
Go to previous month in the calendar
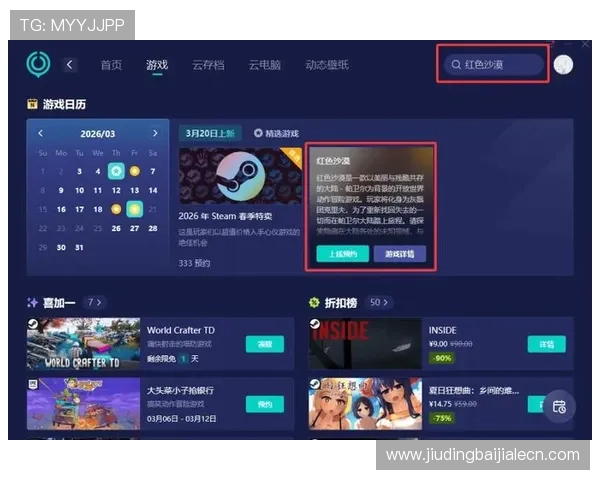pyautogui.click(x=40, y=133)
